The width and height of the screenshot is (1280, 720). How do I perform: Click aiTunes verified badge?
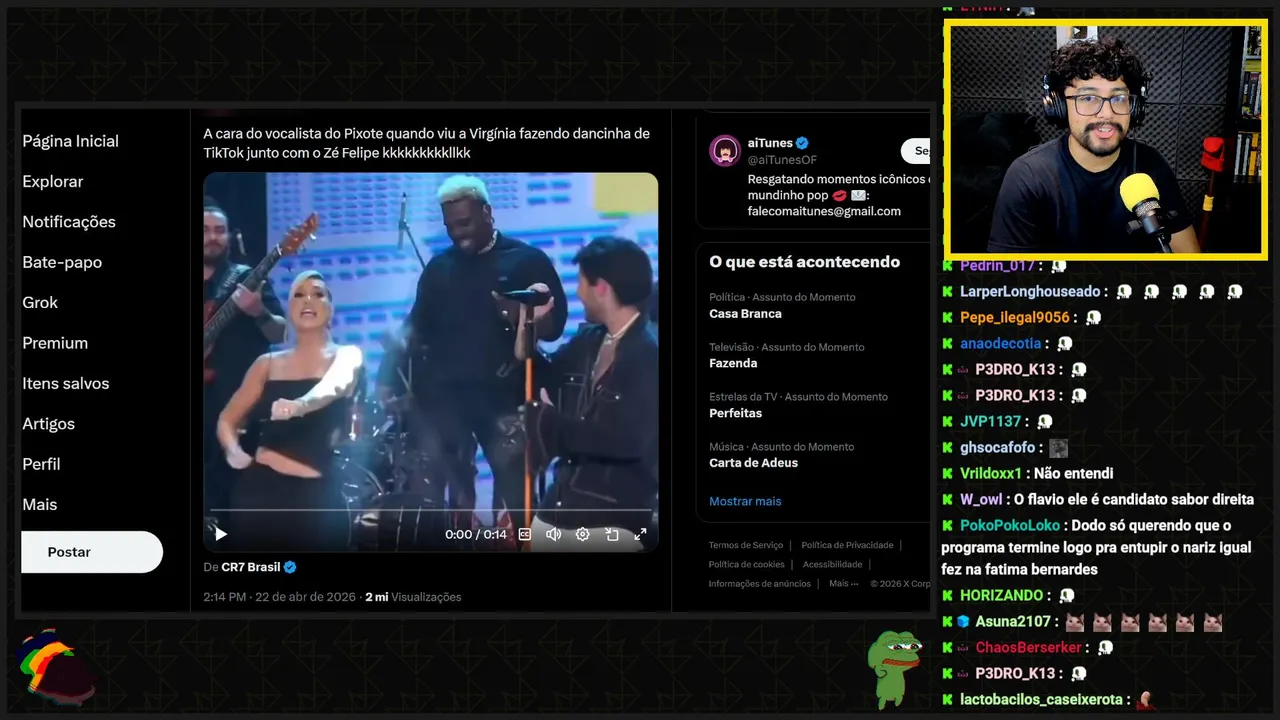(802, 143)
